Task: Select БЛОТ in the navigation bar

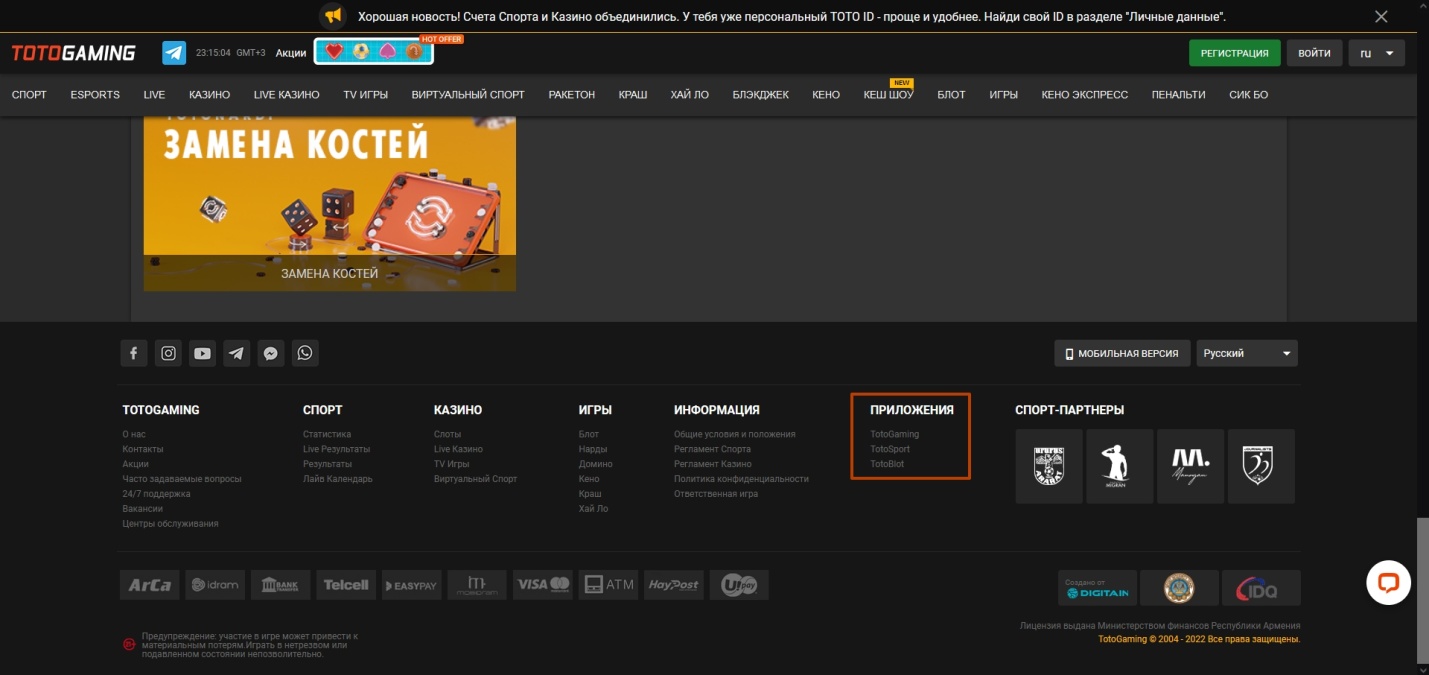Action: 951,95
